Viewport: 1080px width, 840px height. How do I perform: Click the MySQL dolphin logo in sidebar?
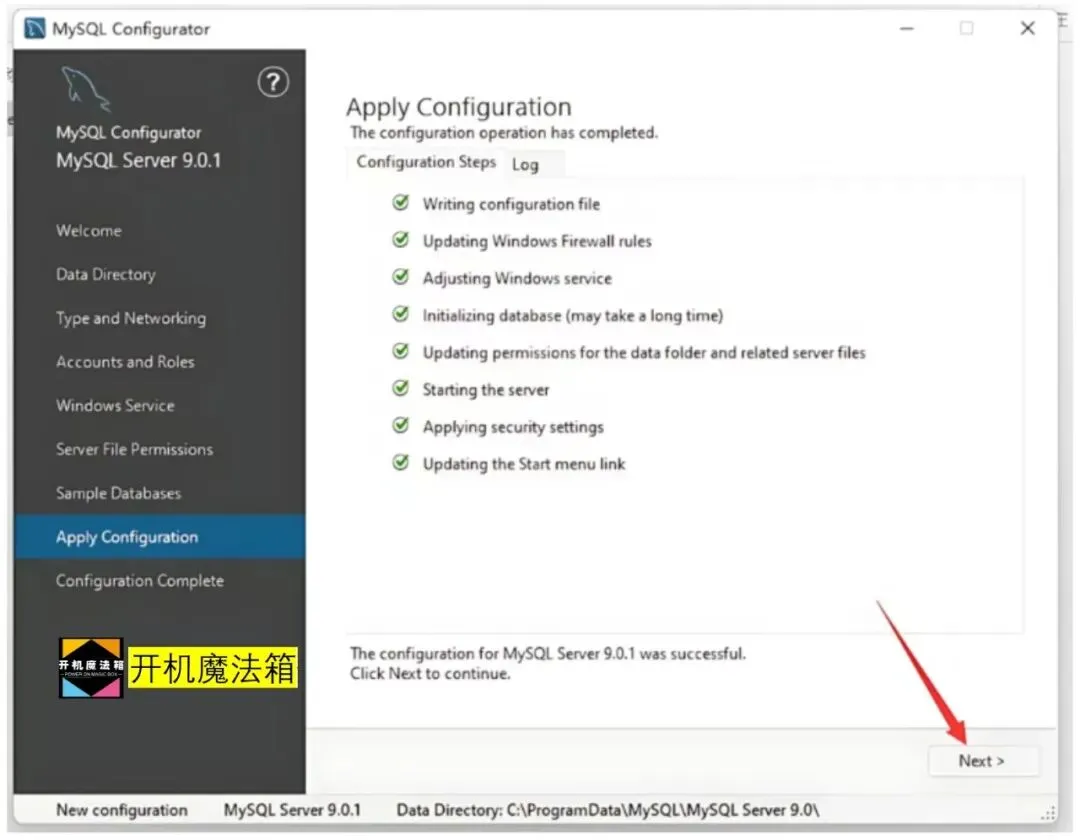point(85,89)
